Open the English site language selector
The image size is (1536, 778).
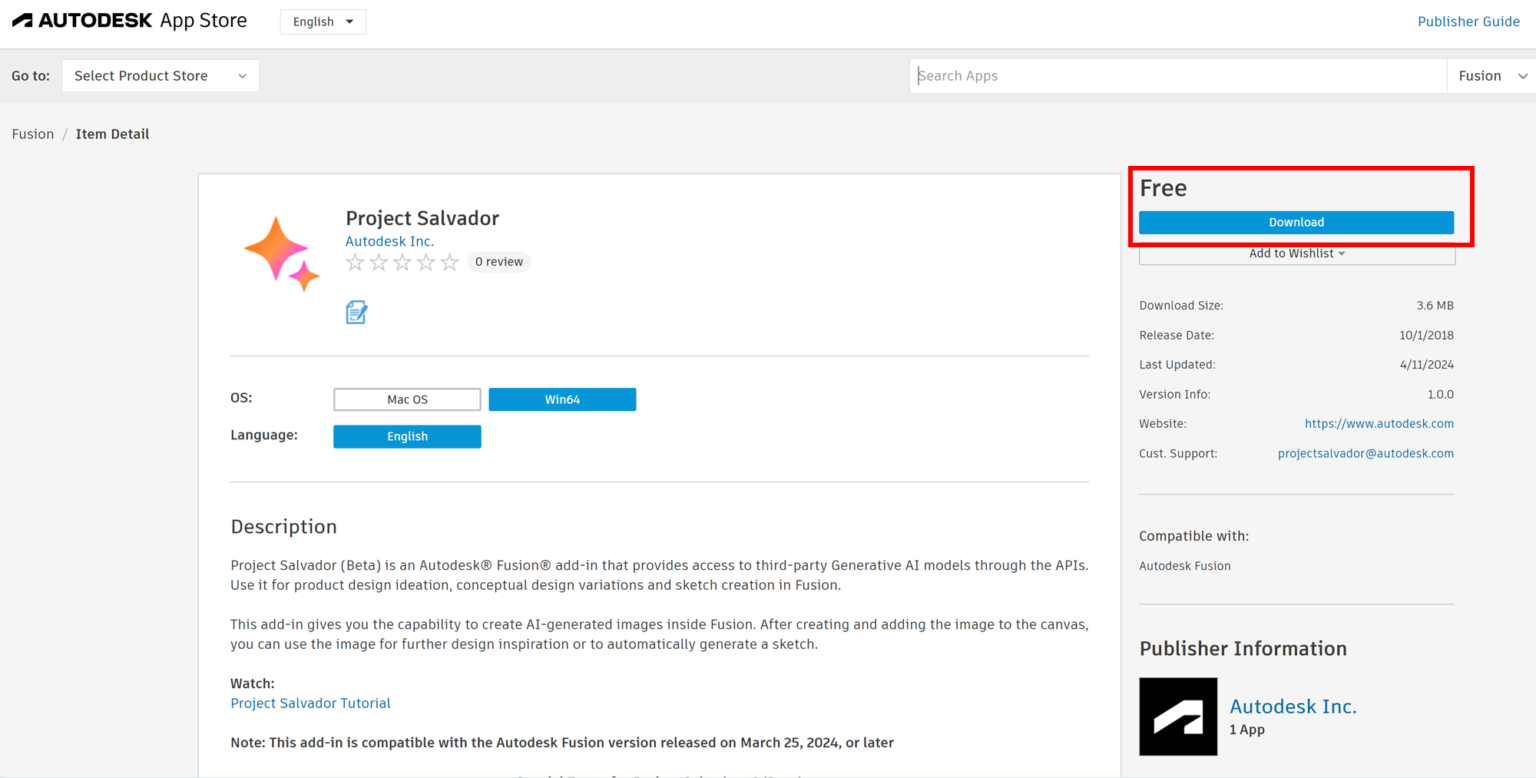click(x=322, y=21)
